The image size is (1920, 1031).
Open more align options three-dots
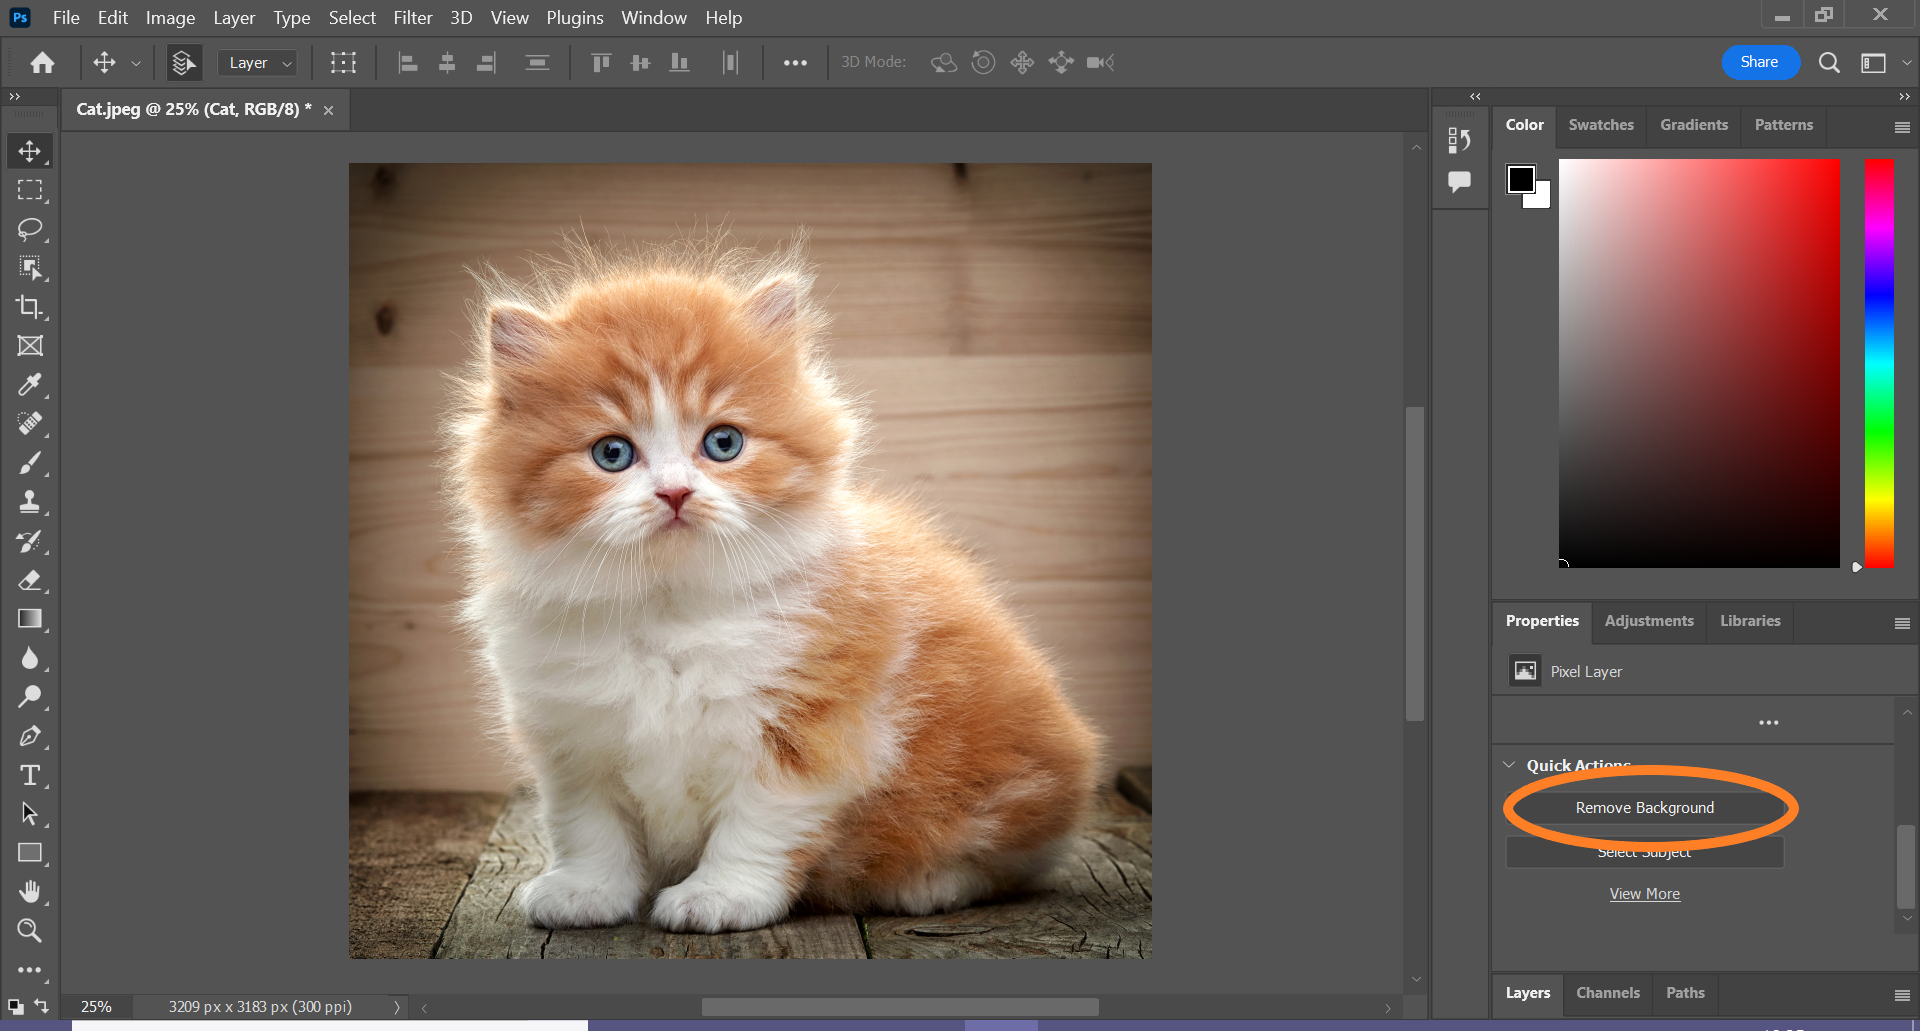tap(795, 63)
